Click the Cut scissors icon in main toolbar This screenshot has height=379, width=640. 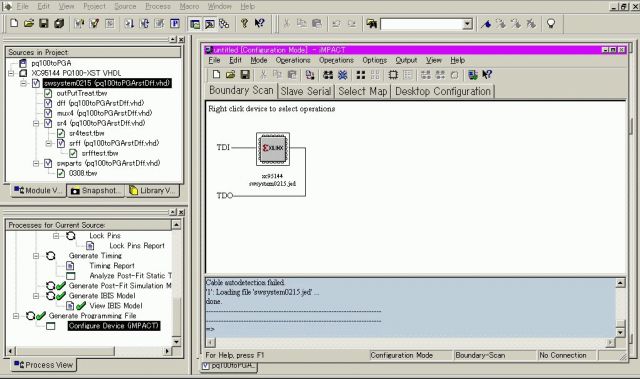[286, 23]
